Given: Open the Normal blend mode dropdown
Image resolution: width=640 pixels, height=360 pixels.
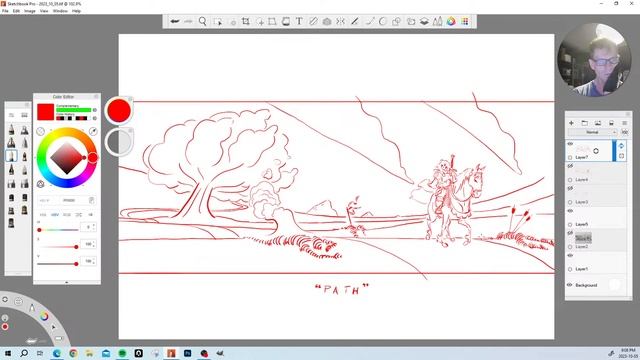Looking at the screenshot, I should 593,132.
